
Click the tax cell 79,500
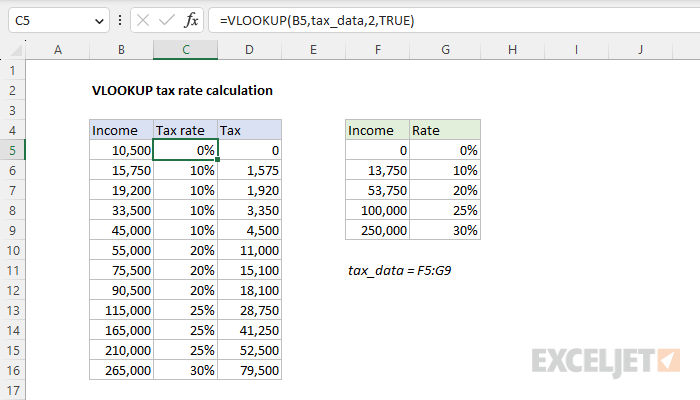coord(250,370)
